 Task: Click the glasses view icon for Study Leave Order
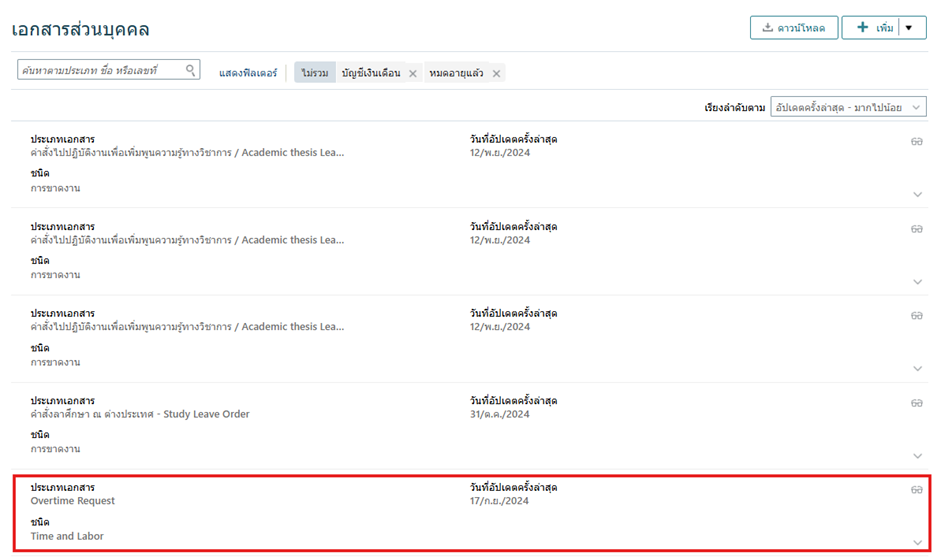pyautogui.click(x=916, y=403)
